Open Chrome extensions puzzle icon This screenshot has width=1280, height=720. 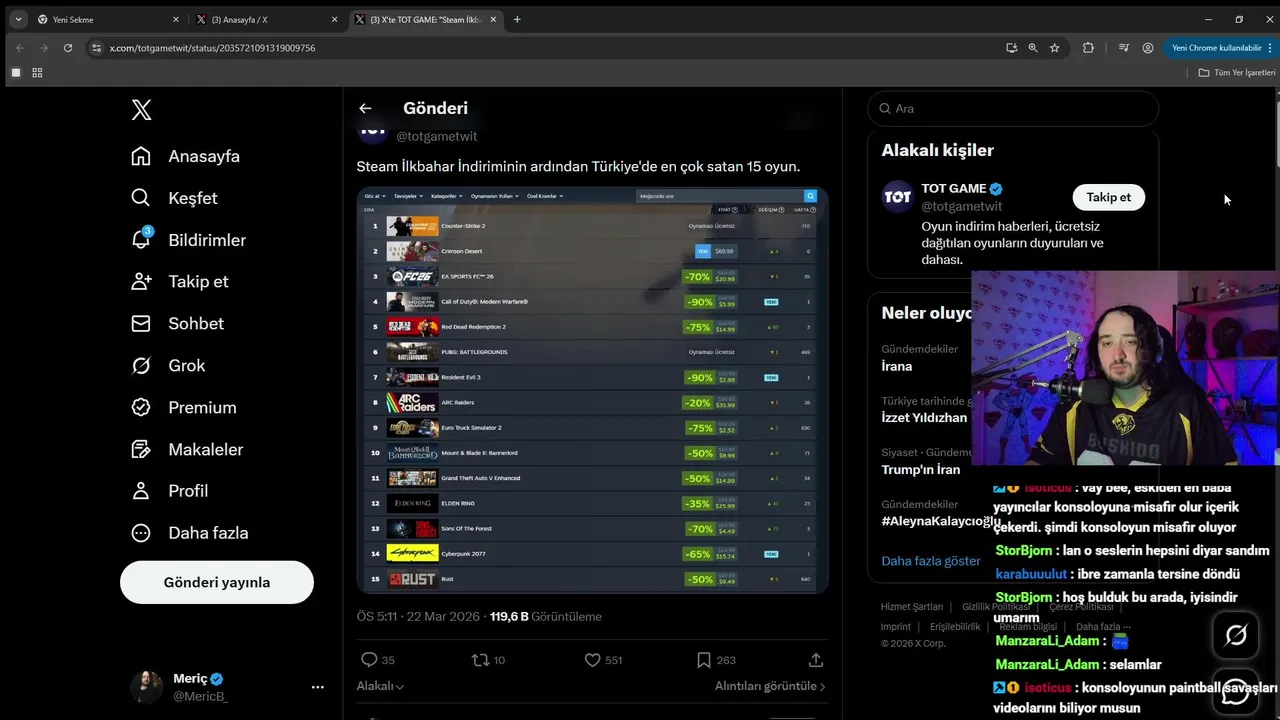pos(1088,48)
